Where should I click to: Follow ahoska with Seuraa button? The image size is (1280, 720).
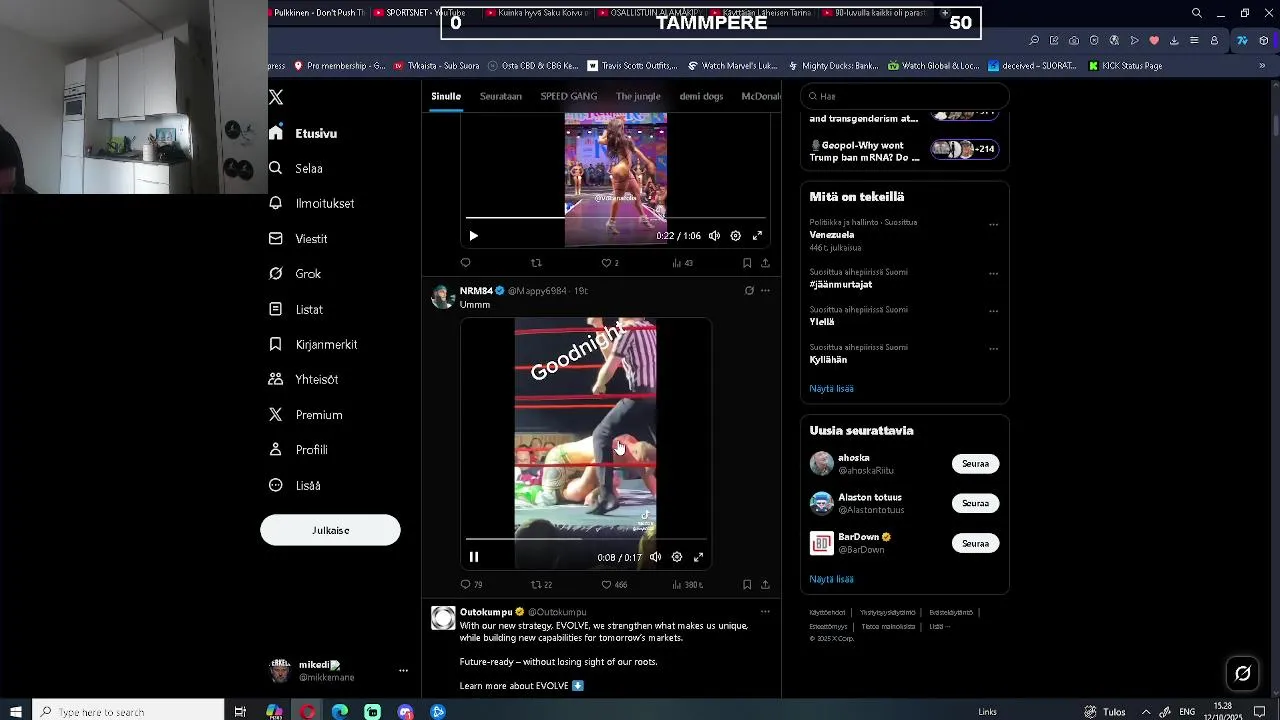975,464
